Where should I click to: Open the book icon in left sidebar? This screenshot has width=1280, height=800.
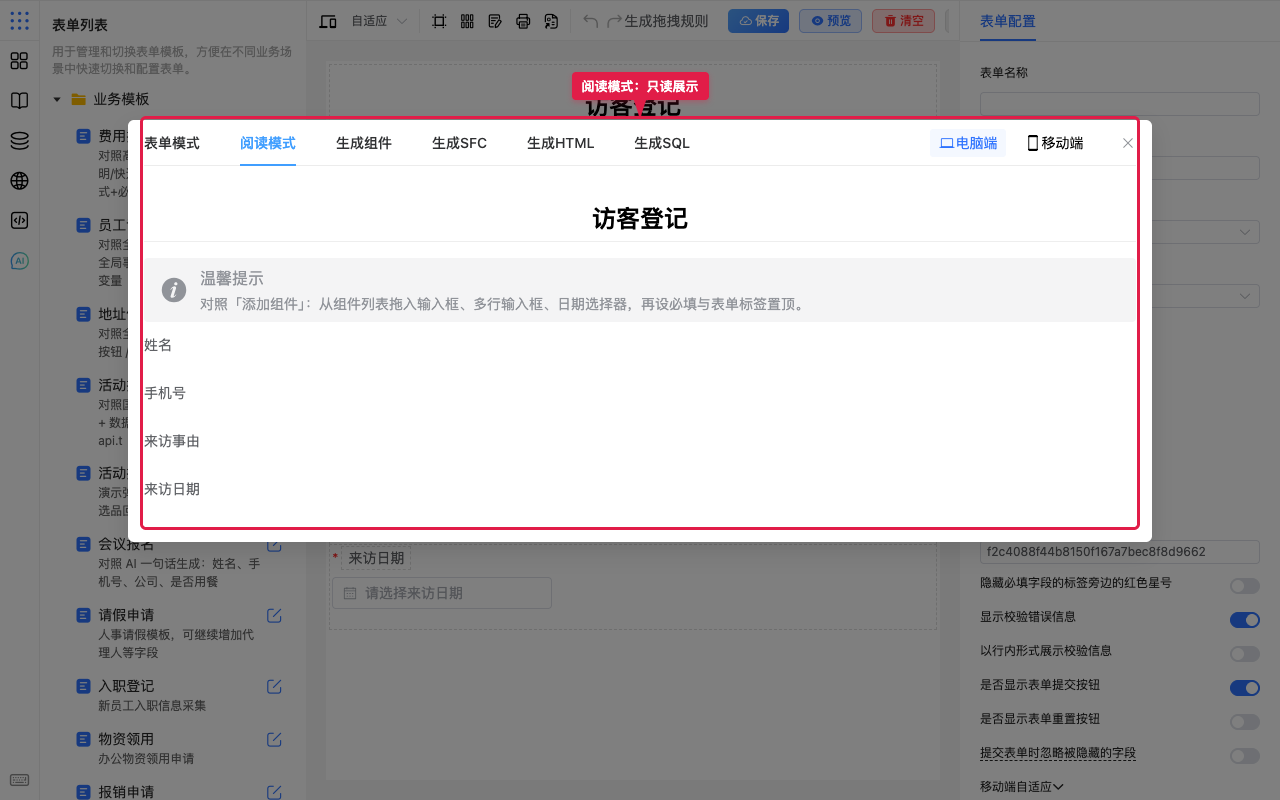pos(19,101)
